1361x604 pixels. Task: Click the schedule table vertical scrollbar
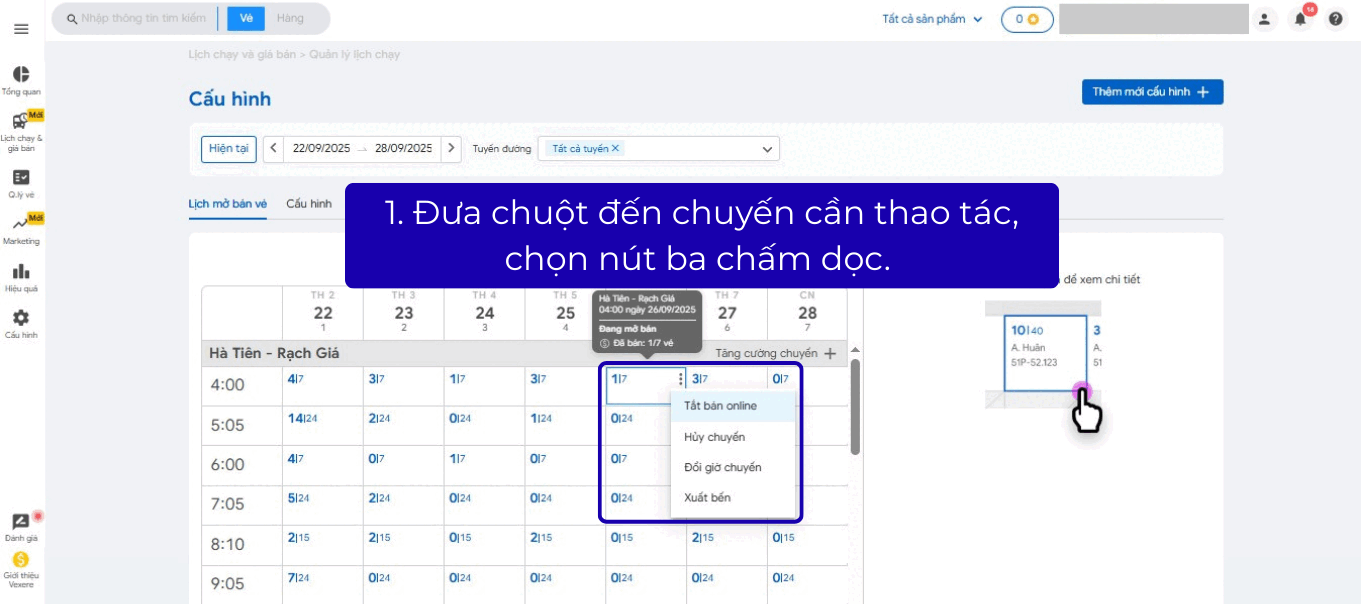tap(855, 405)
